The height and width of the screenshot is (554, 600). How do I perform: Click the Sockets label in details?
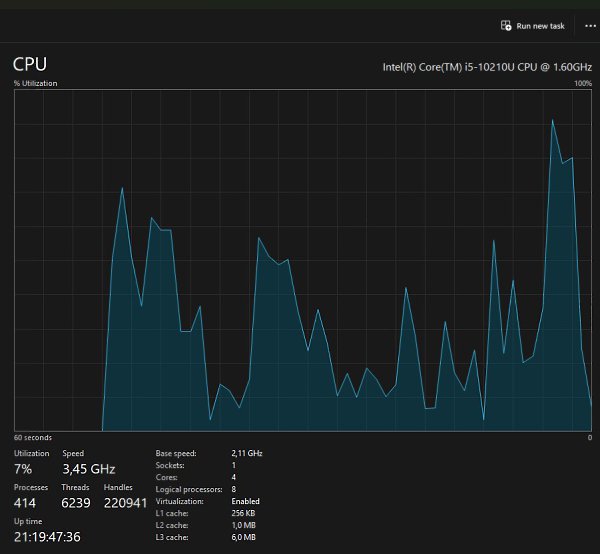(170, 466)
